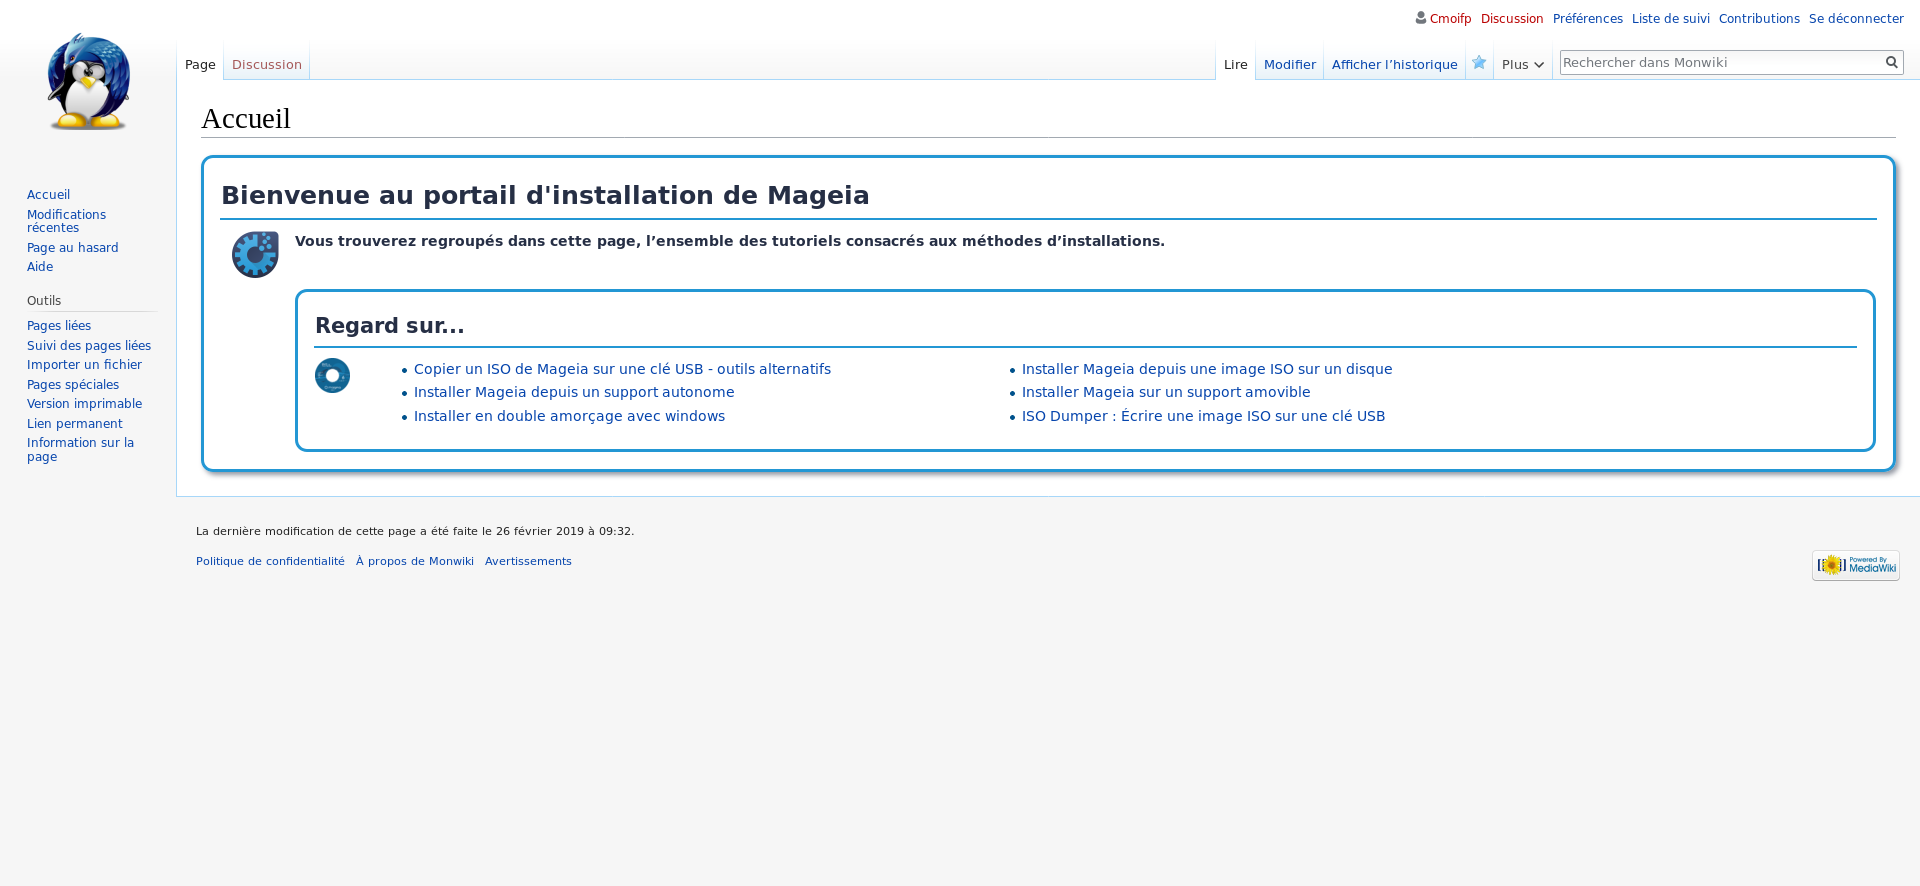
Task: Open Installer Mageia sur un support amovible
Action: [x=1166, y=392]
